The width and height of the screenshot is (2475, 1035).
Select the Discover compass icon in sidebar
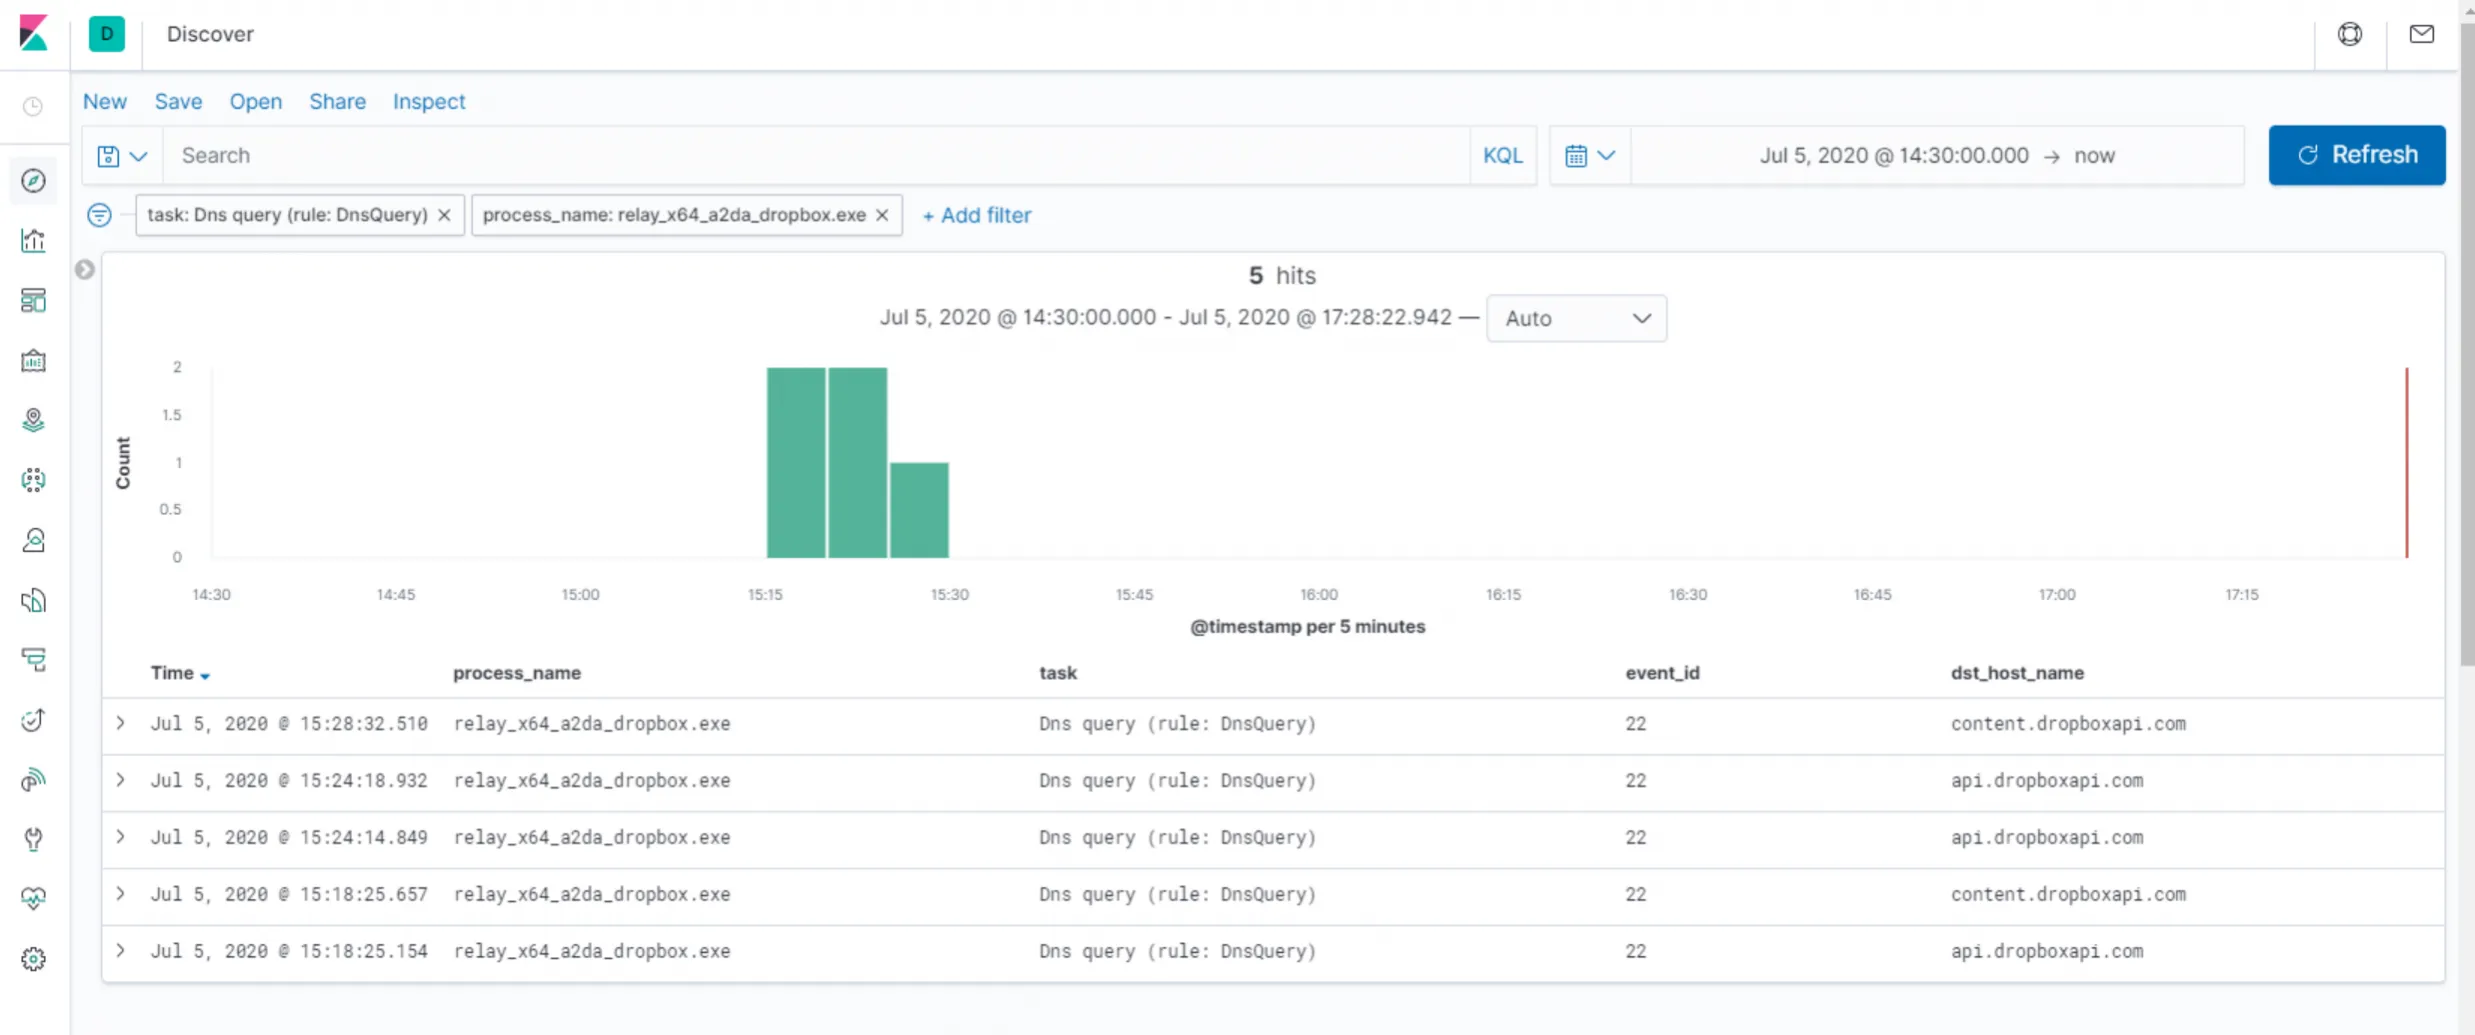coord(33,181)
